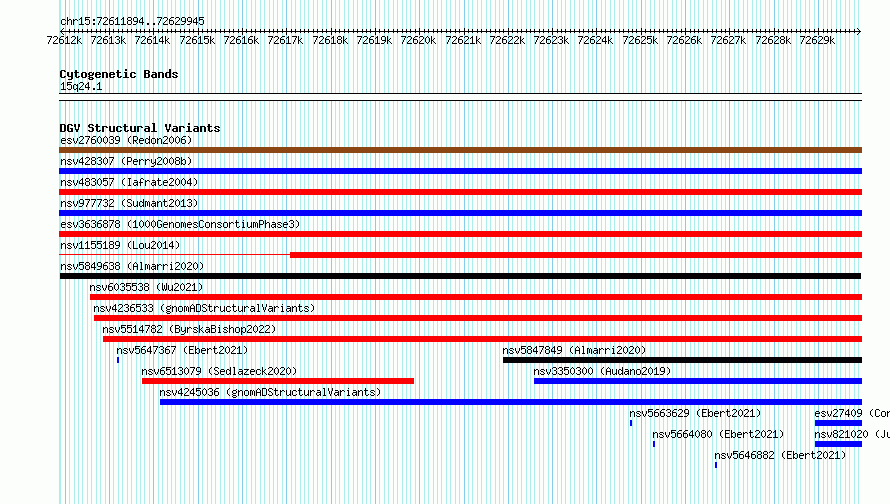Click the 72618k ruler tick label
Viewport: 890px width, 504px height.
[330, 40]
